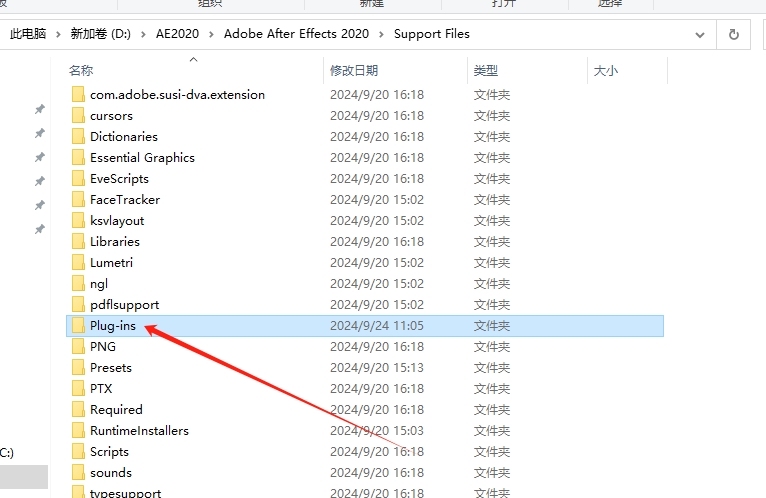Expand the chevron after 新加卷 (D:)

tap(143, 34)
